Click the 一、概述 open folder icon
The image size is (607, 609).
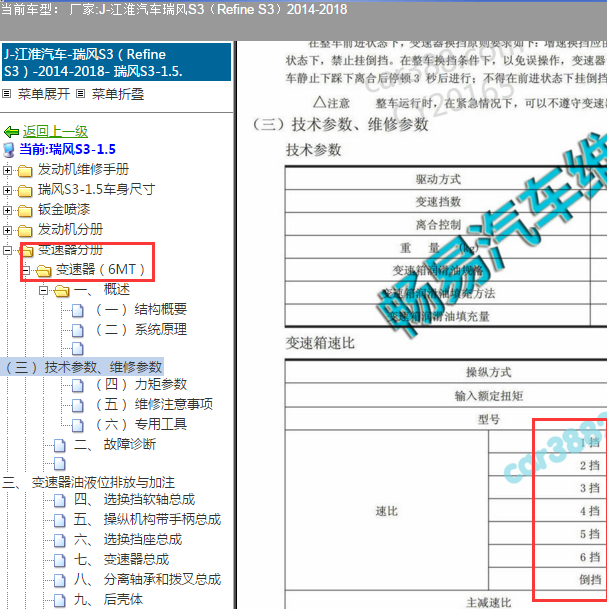point(62,291)
